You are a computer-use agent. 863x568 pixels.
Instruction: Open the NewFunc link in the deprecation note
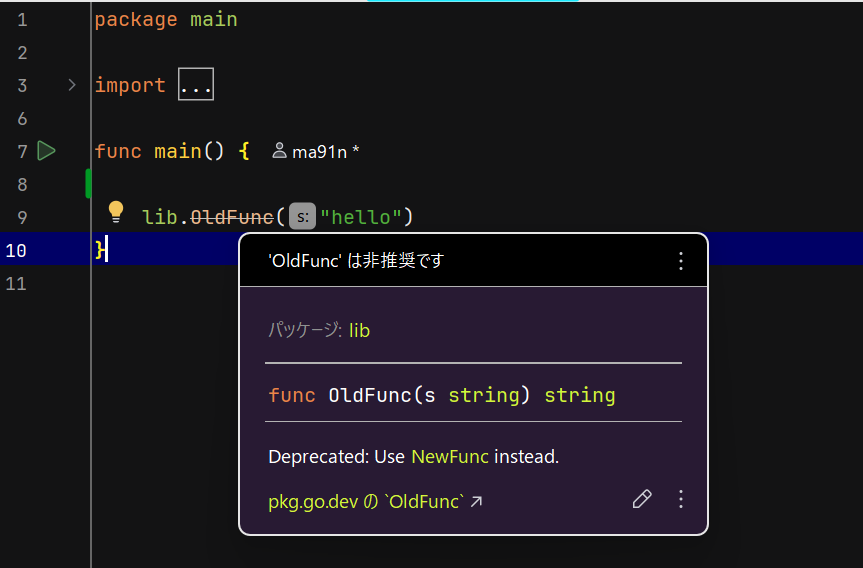[x=449, y=457]
